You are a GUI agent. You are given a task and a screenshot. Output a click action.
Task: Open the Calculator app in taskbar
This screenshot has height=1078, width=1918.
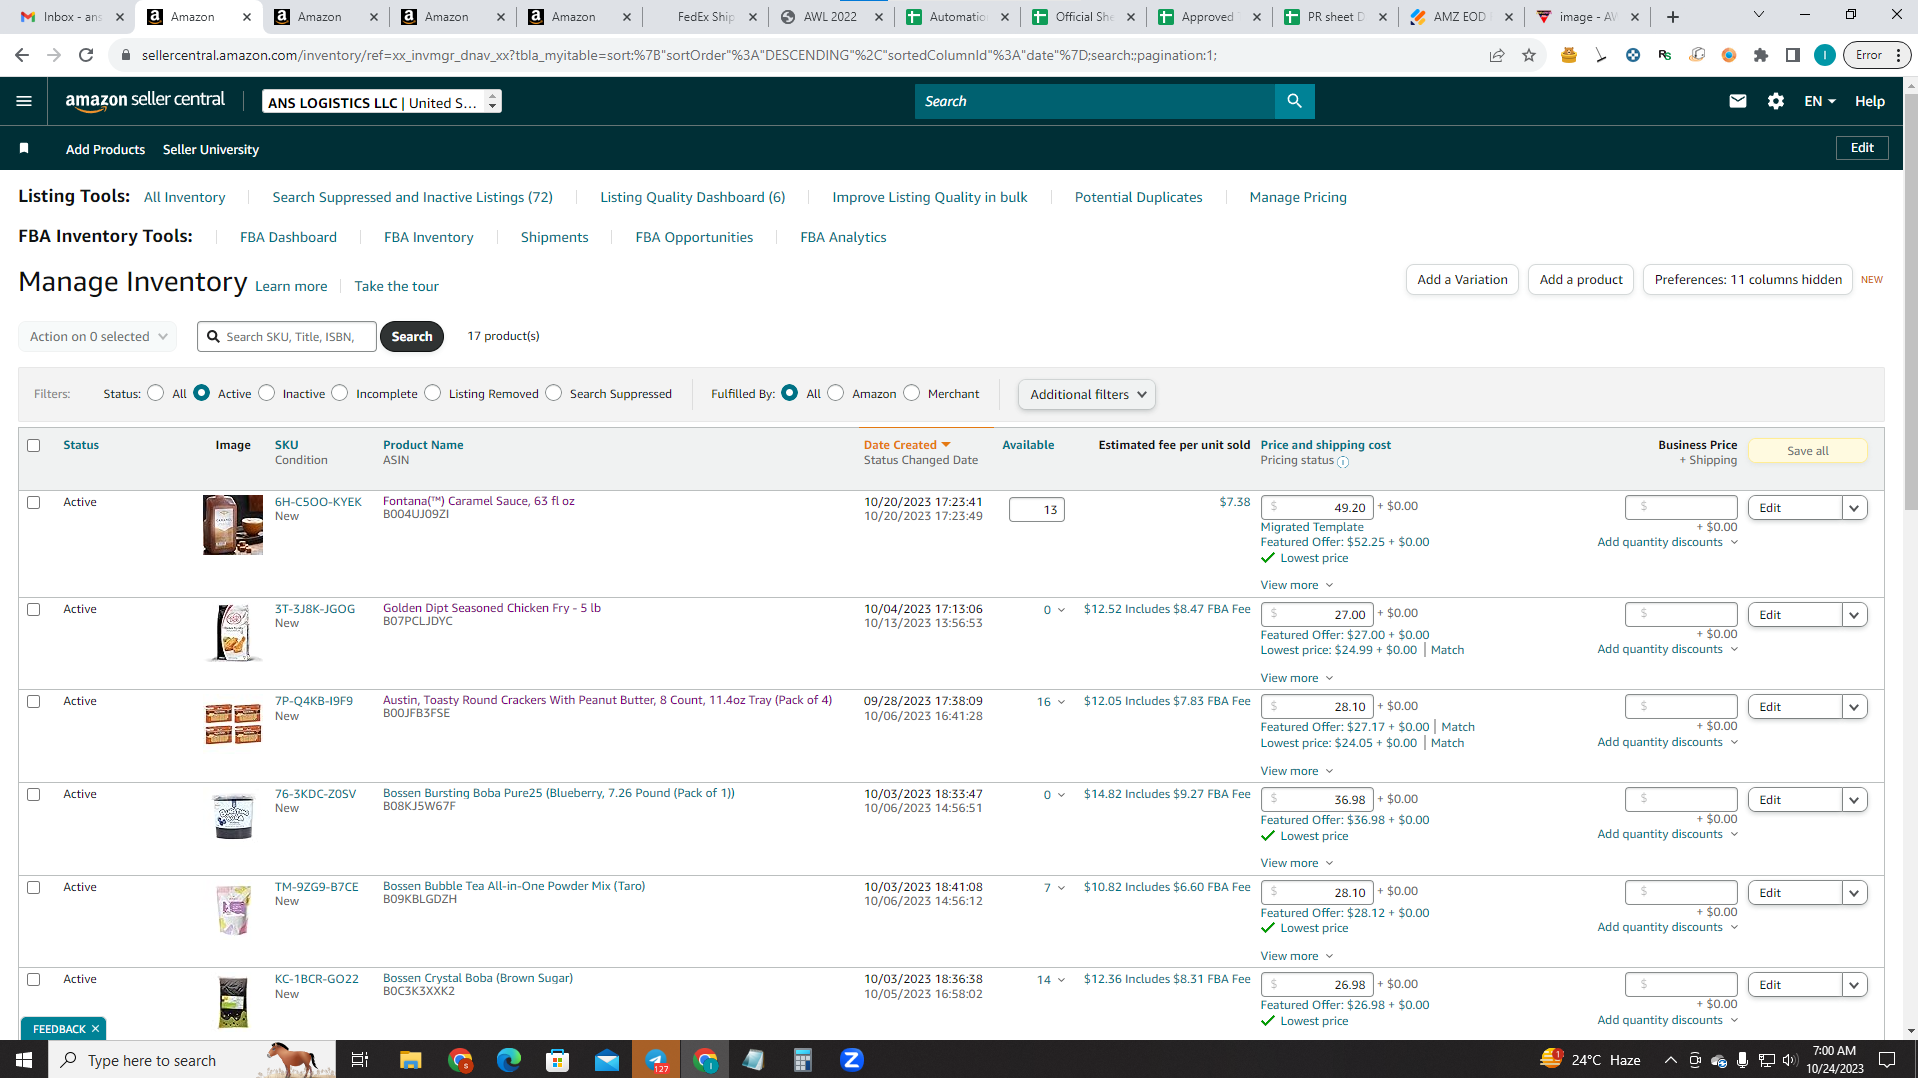(x=802, y=1059)
